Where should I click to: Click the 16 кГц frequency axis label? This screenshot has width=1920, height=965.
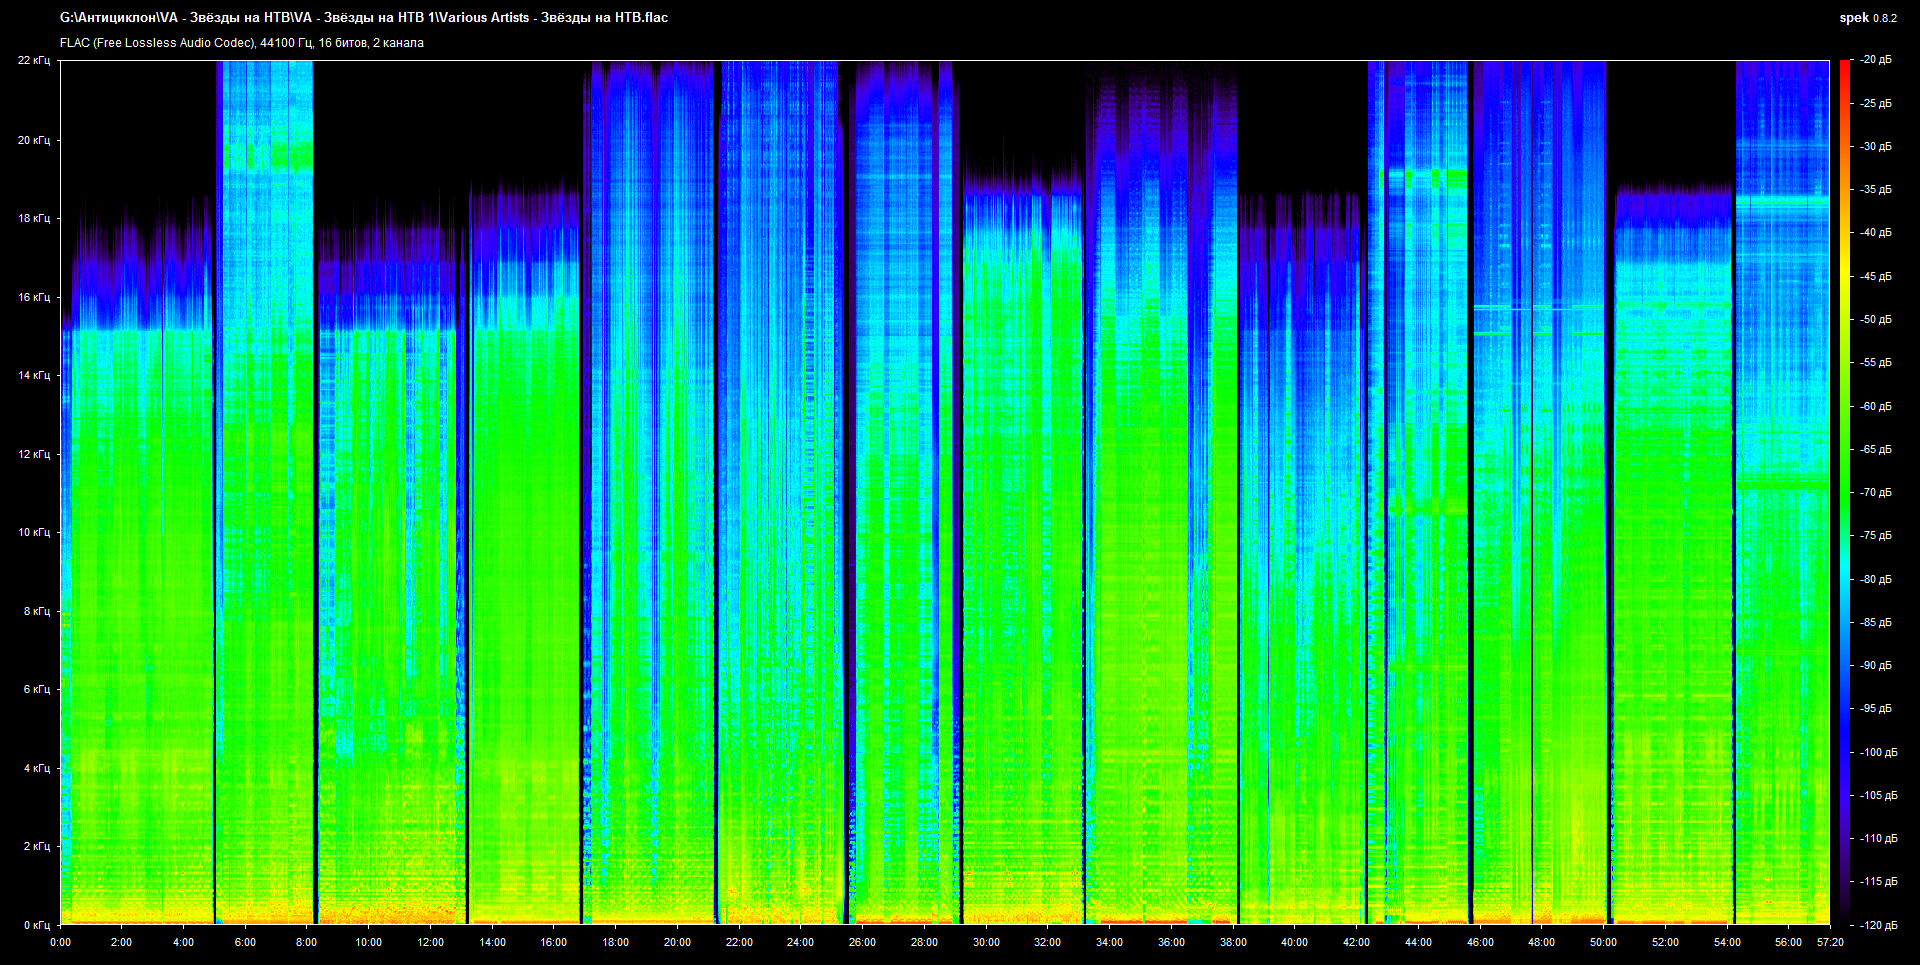coord(33,297)
